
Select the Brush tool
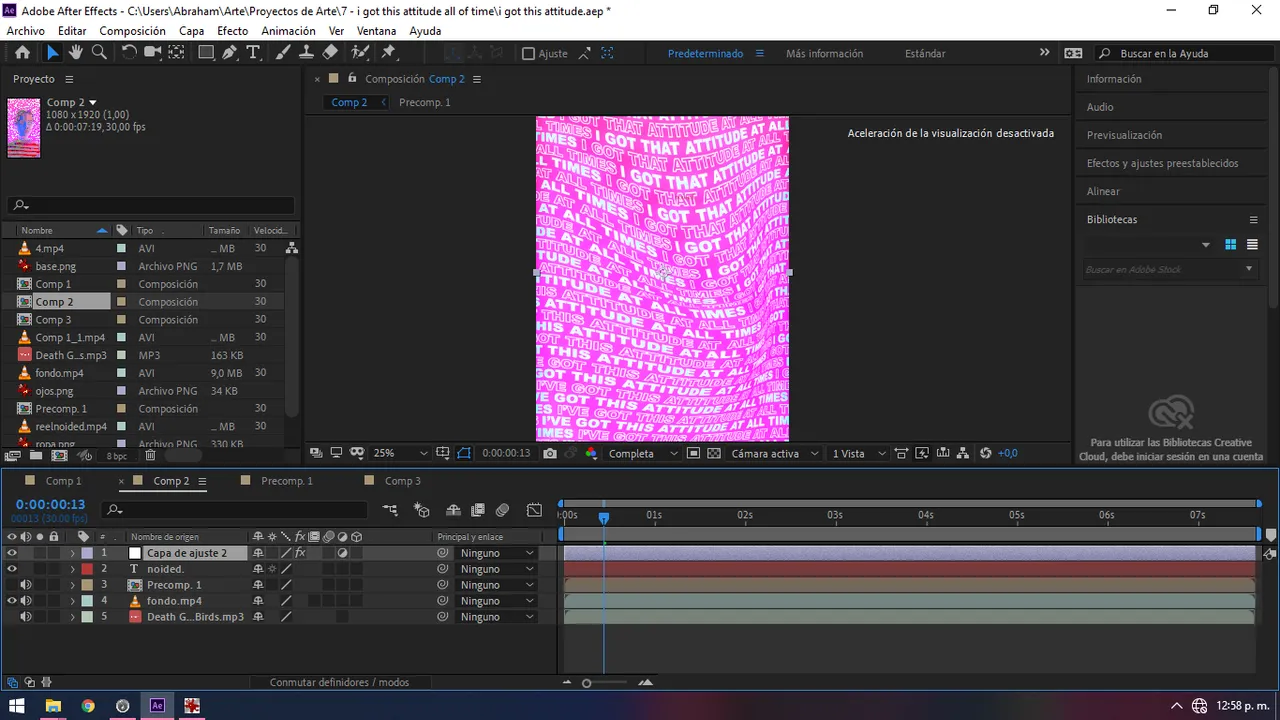pyautogui.click(x=283, y=53)
